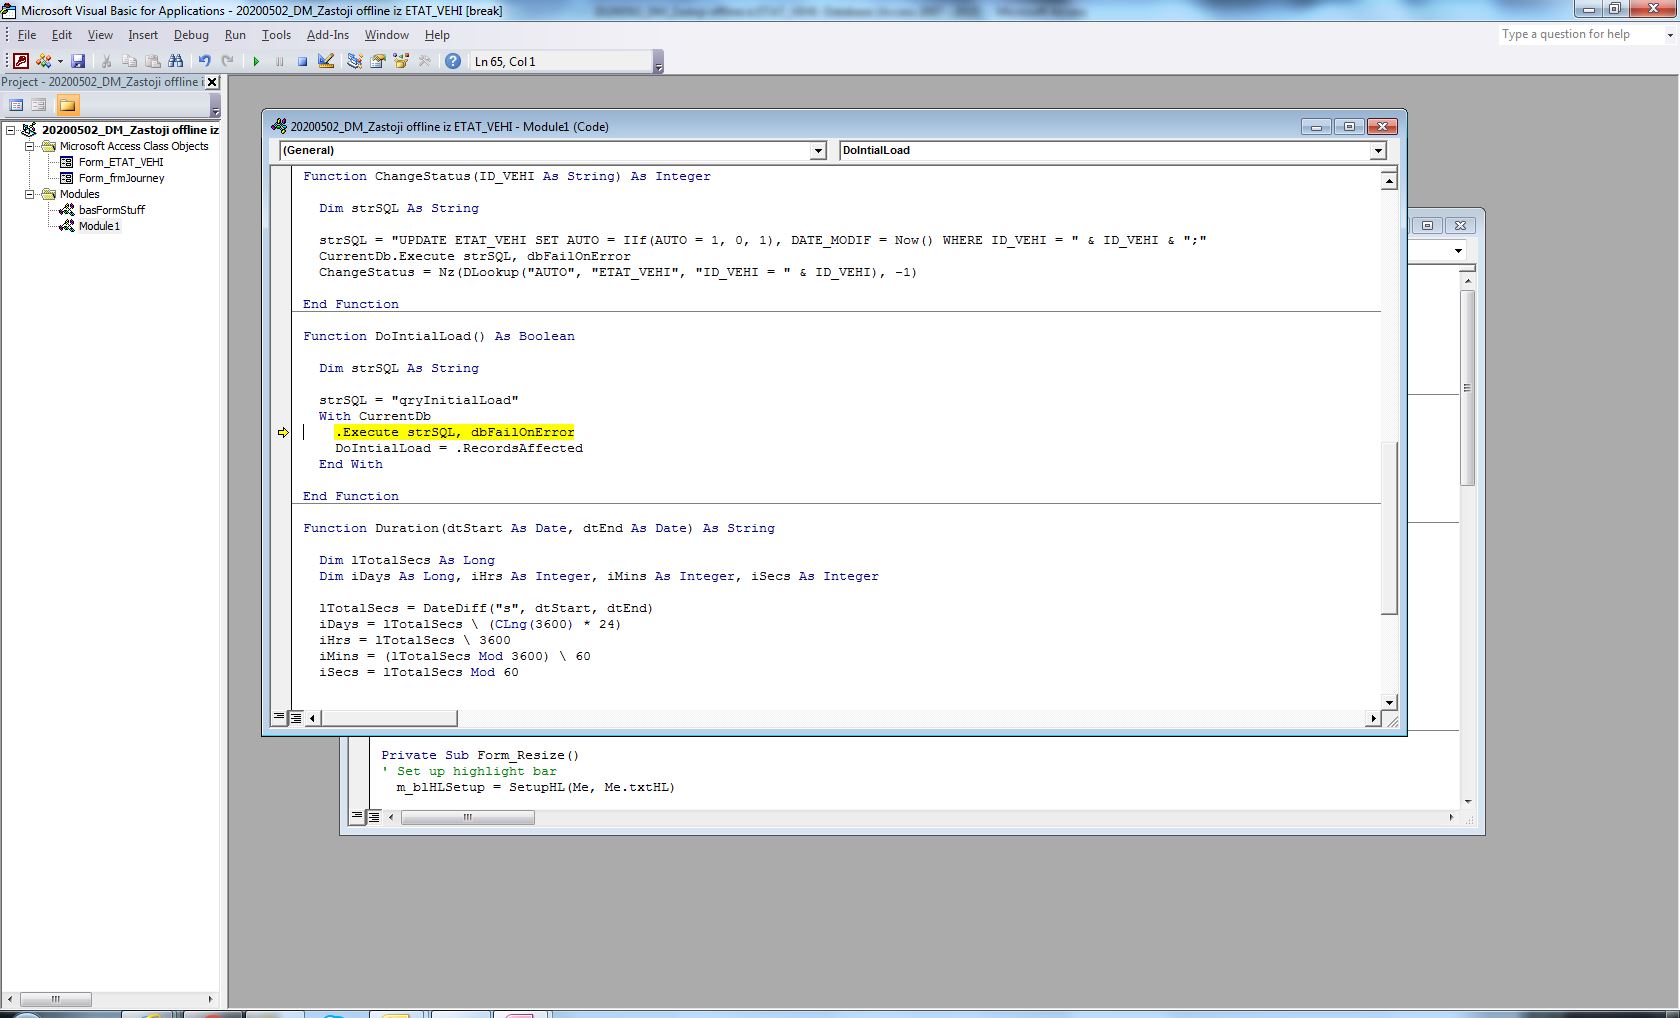This screenshot has height=1018, width=1680.
Task: Select Module1 in project tree
Action: click(99, 226)
